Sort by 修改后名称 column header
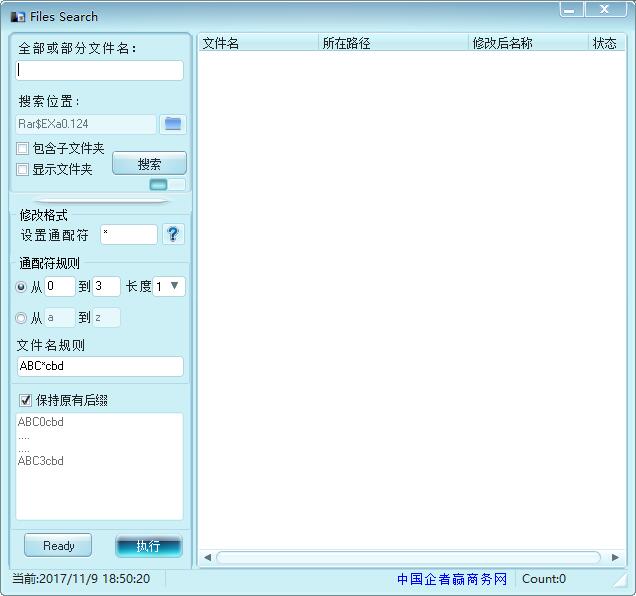Image resolution: width=636 pixels, height=596 pixels. (527, 44)
